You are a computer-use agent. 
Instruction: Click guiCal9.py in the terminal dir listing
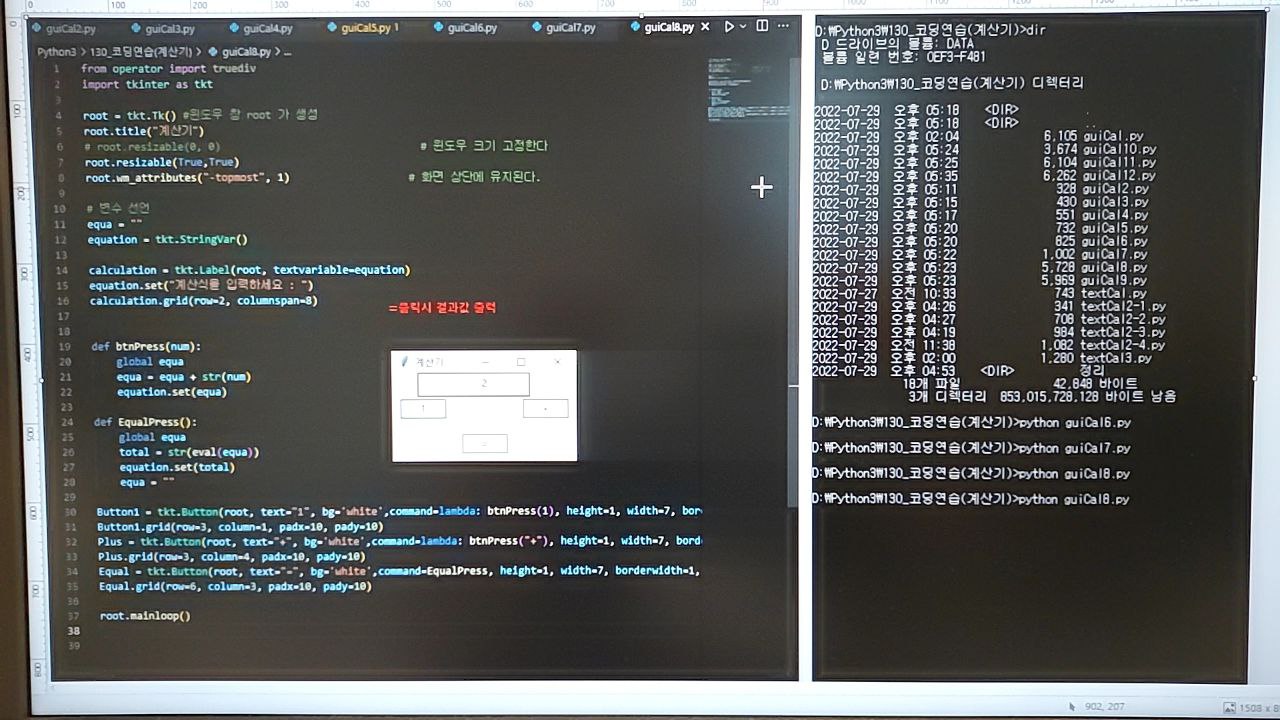pyautogui.click(x=1115, y=280)
